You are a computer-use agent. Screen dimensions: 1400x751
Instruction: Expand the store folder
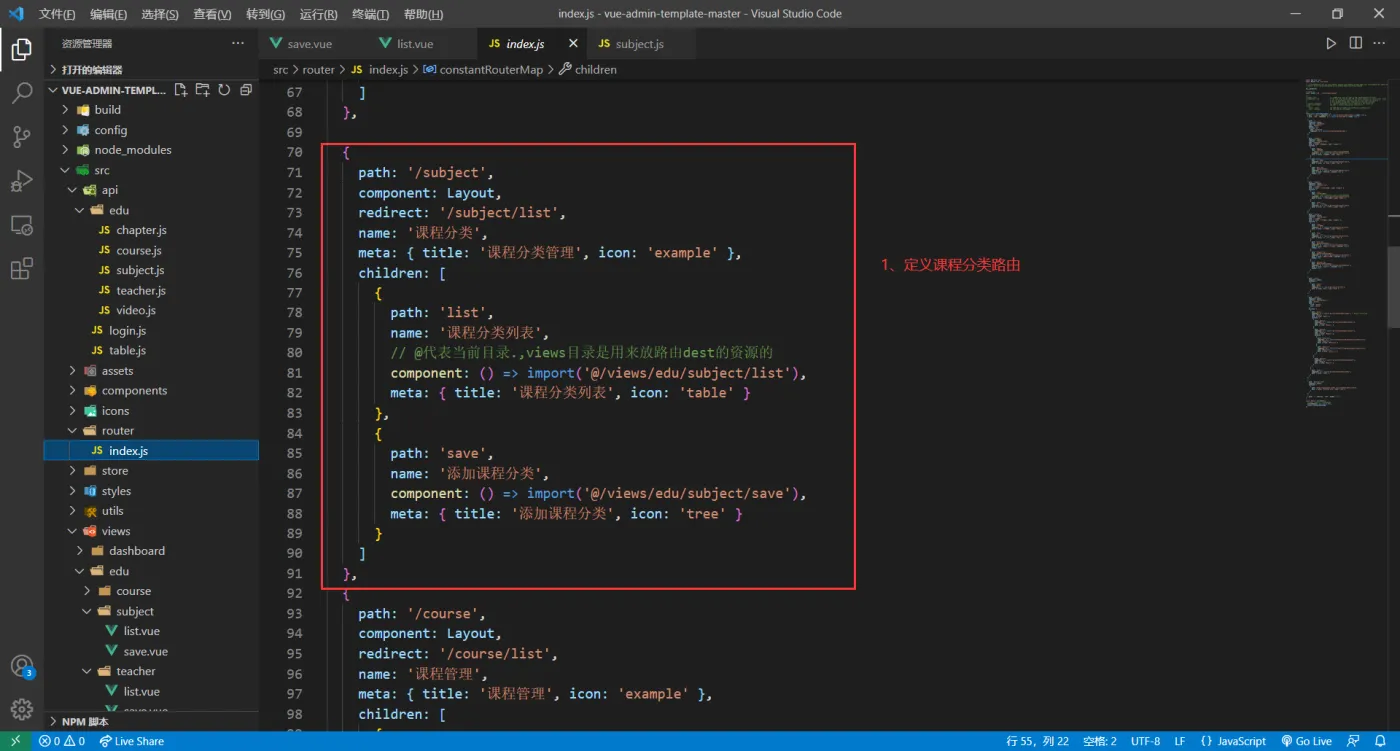[151, 471]
